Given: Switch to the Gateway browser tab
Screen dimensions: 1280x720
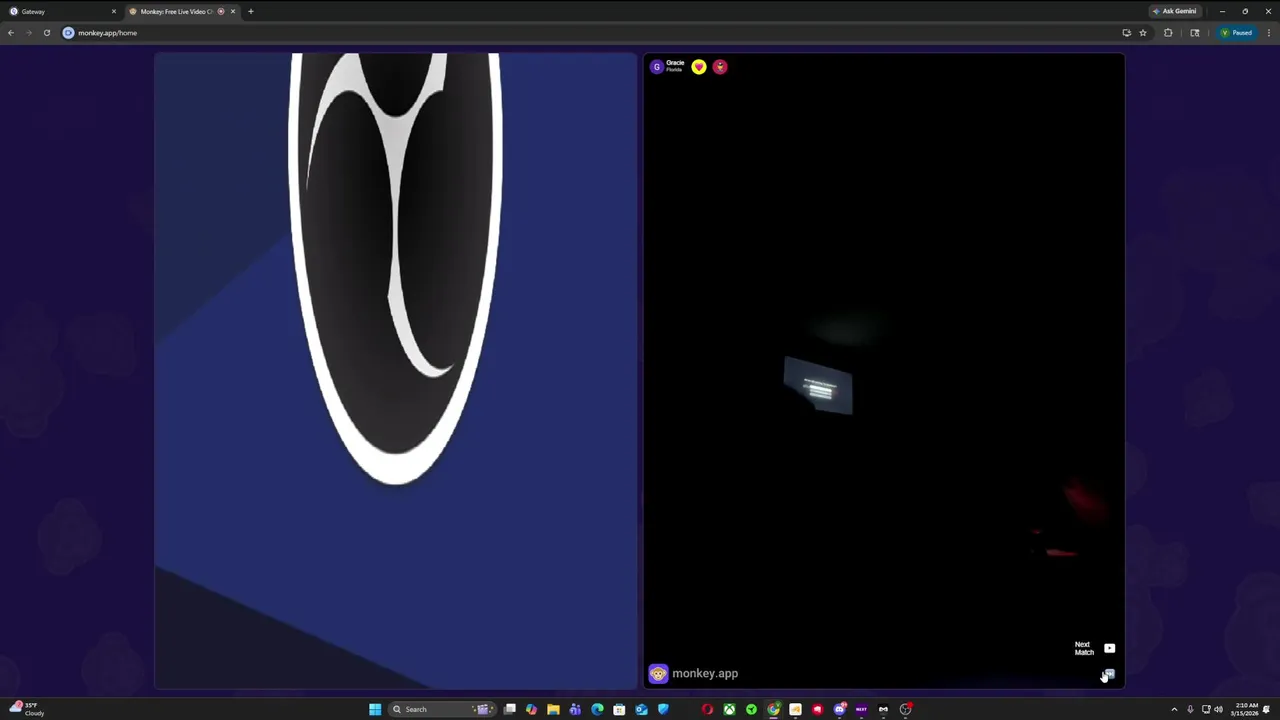Looking at the screenshot, I should click(x=60, y=11).
